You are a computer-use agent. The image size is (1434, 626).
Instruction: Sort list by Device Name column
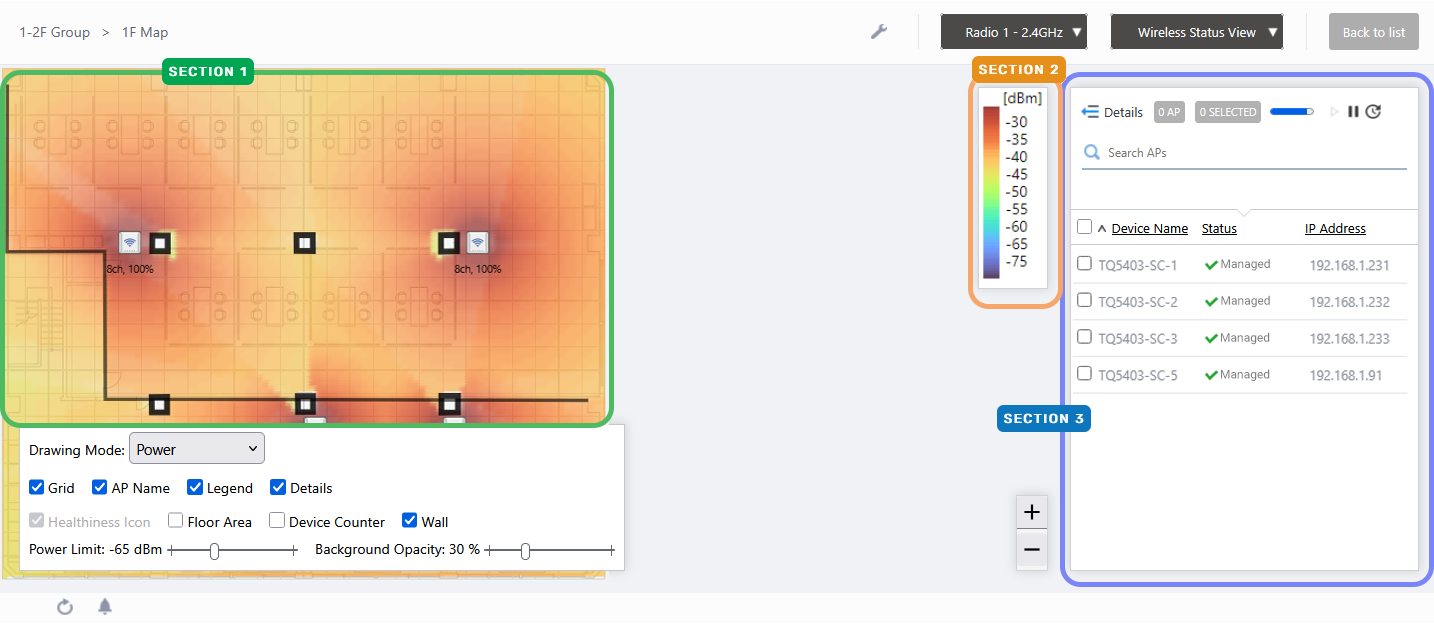pos(1149,229)
